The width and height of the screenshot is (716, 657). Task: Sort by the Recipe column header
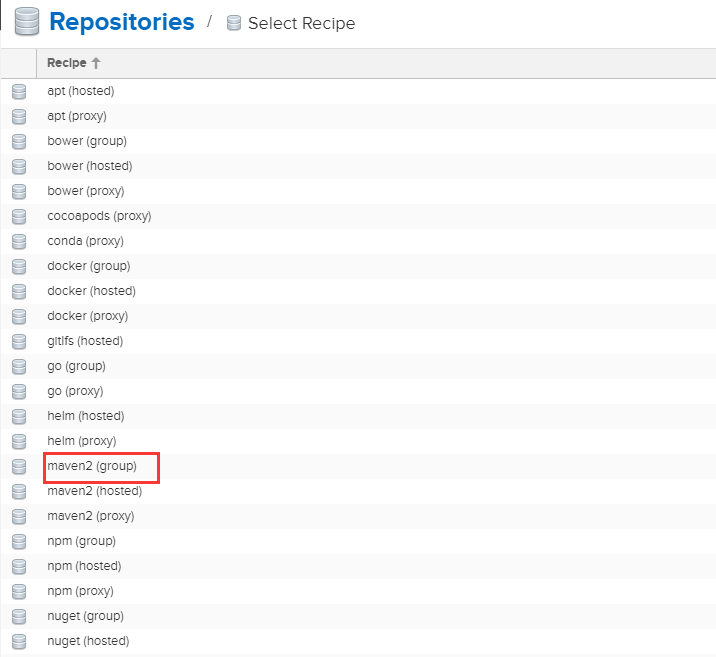[68, 63]
